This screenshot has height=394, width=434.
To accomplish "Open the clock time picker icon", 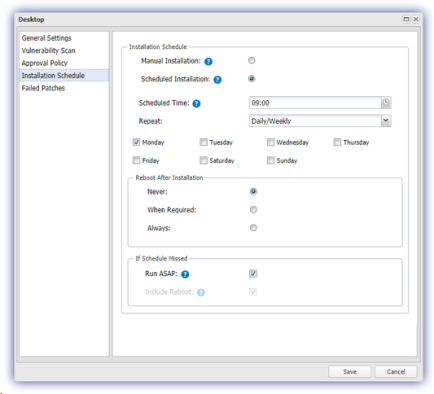I will 386,103.
